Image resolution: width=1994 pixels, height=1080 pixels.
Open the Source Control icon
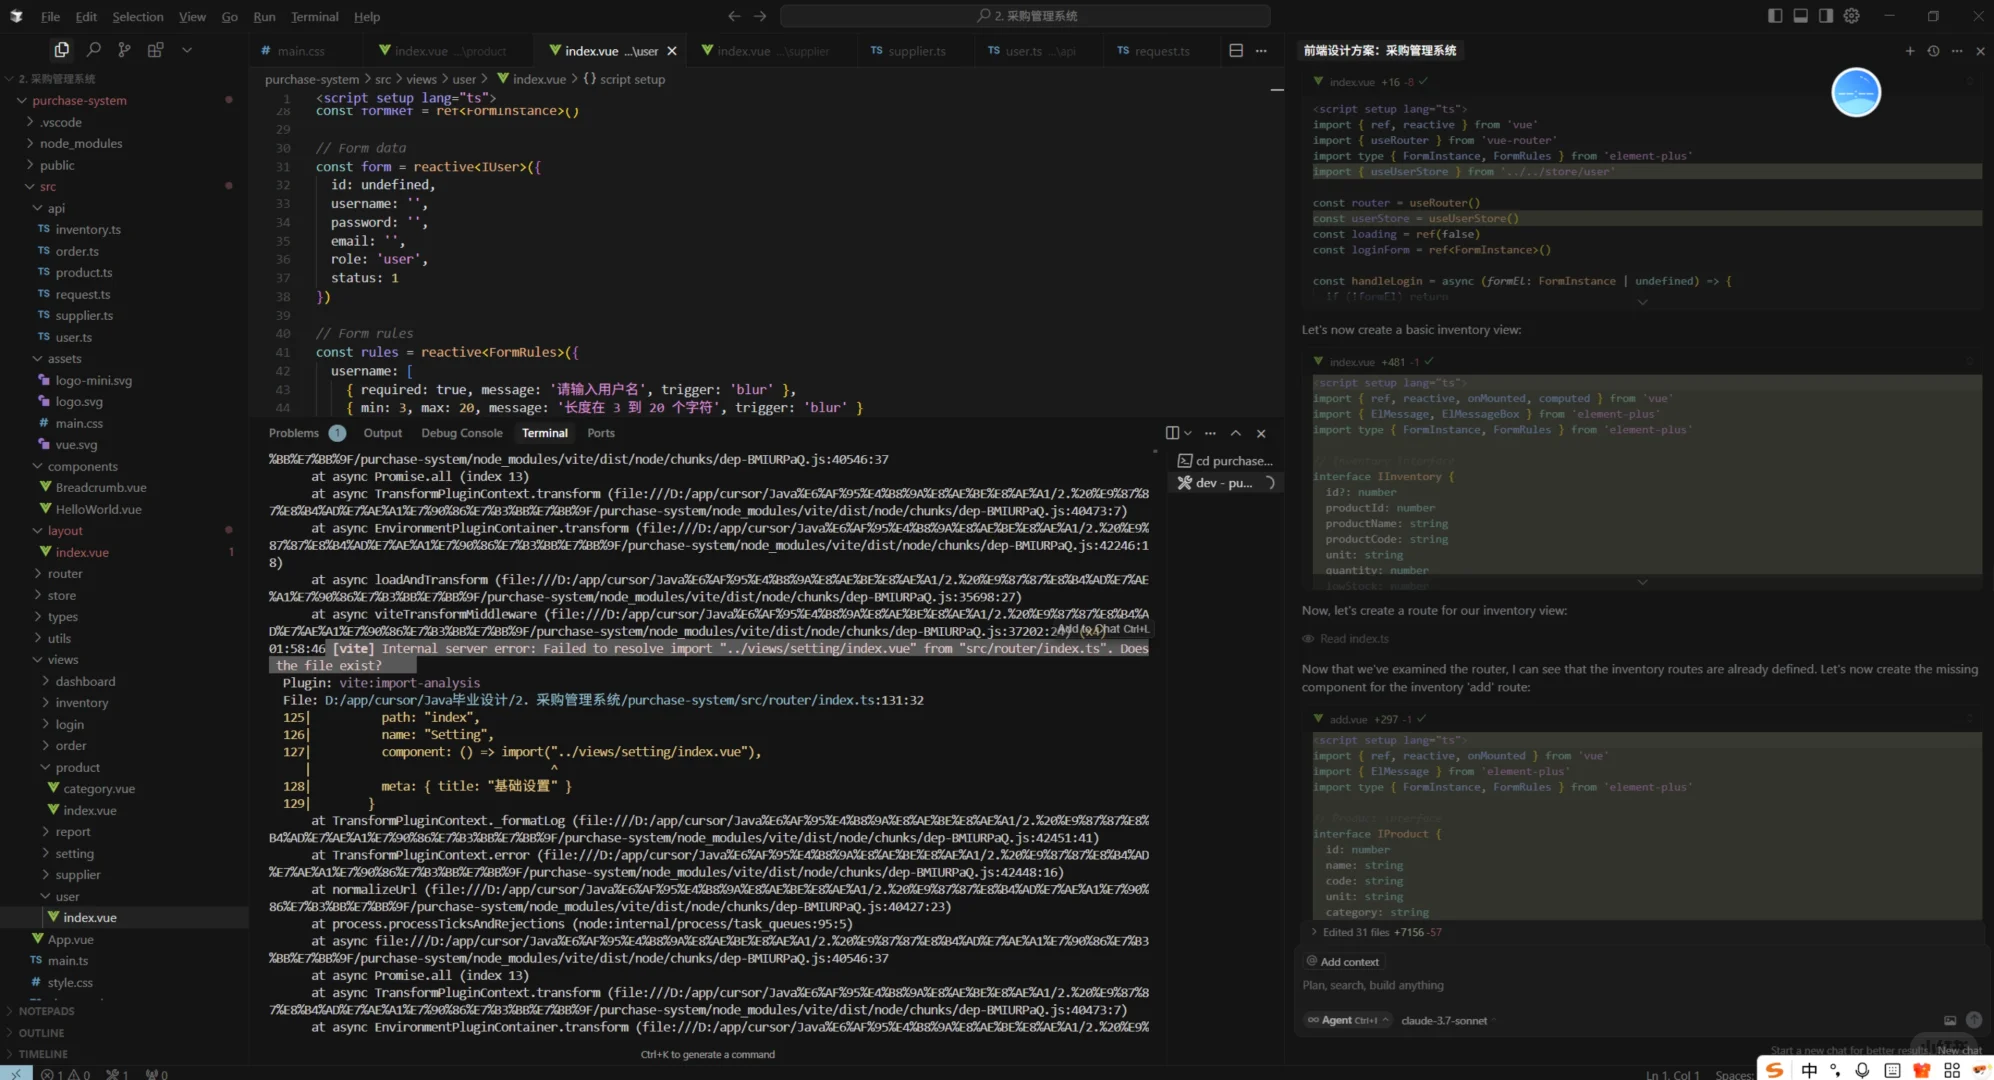tap(124, 49)
